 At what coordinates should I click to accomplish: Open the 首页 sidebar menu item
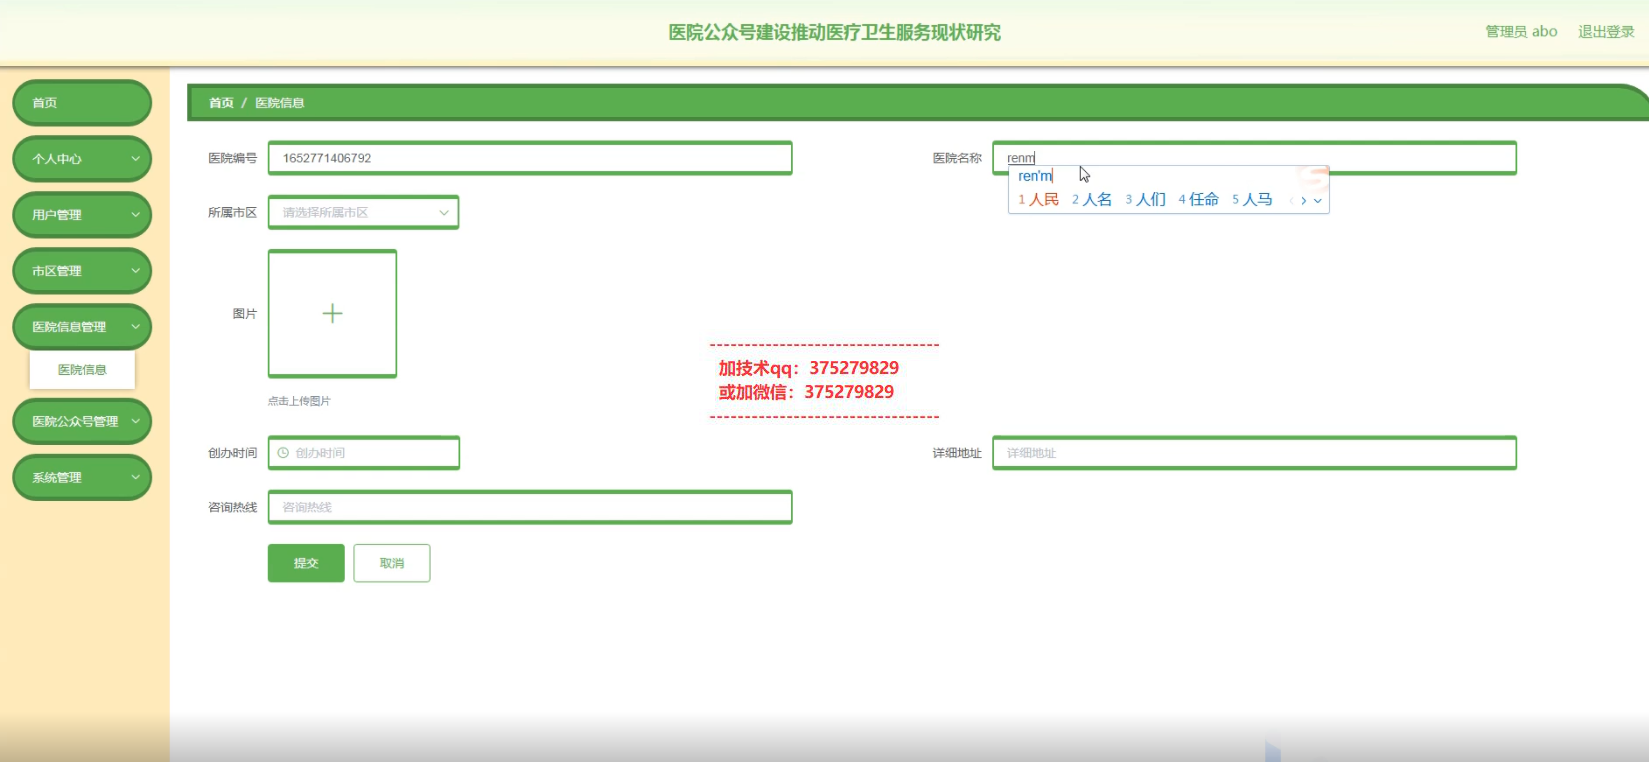pos(82,103)
